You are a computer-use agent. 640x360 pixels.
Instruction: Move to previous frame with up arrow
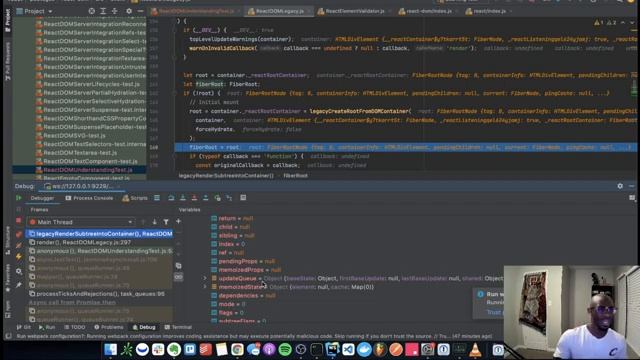coord(143,222)
